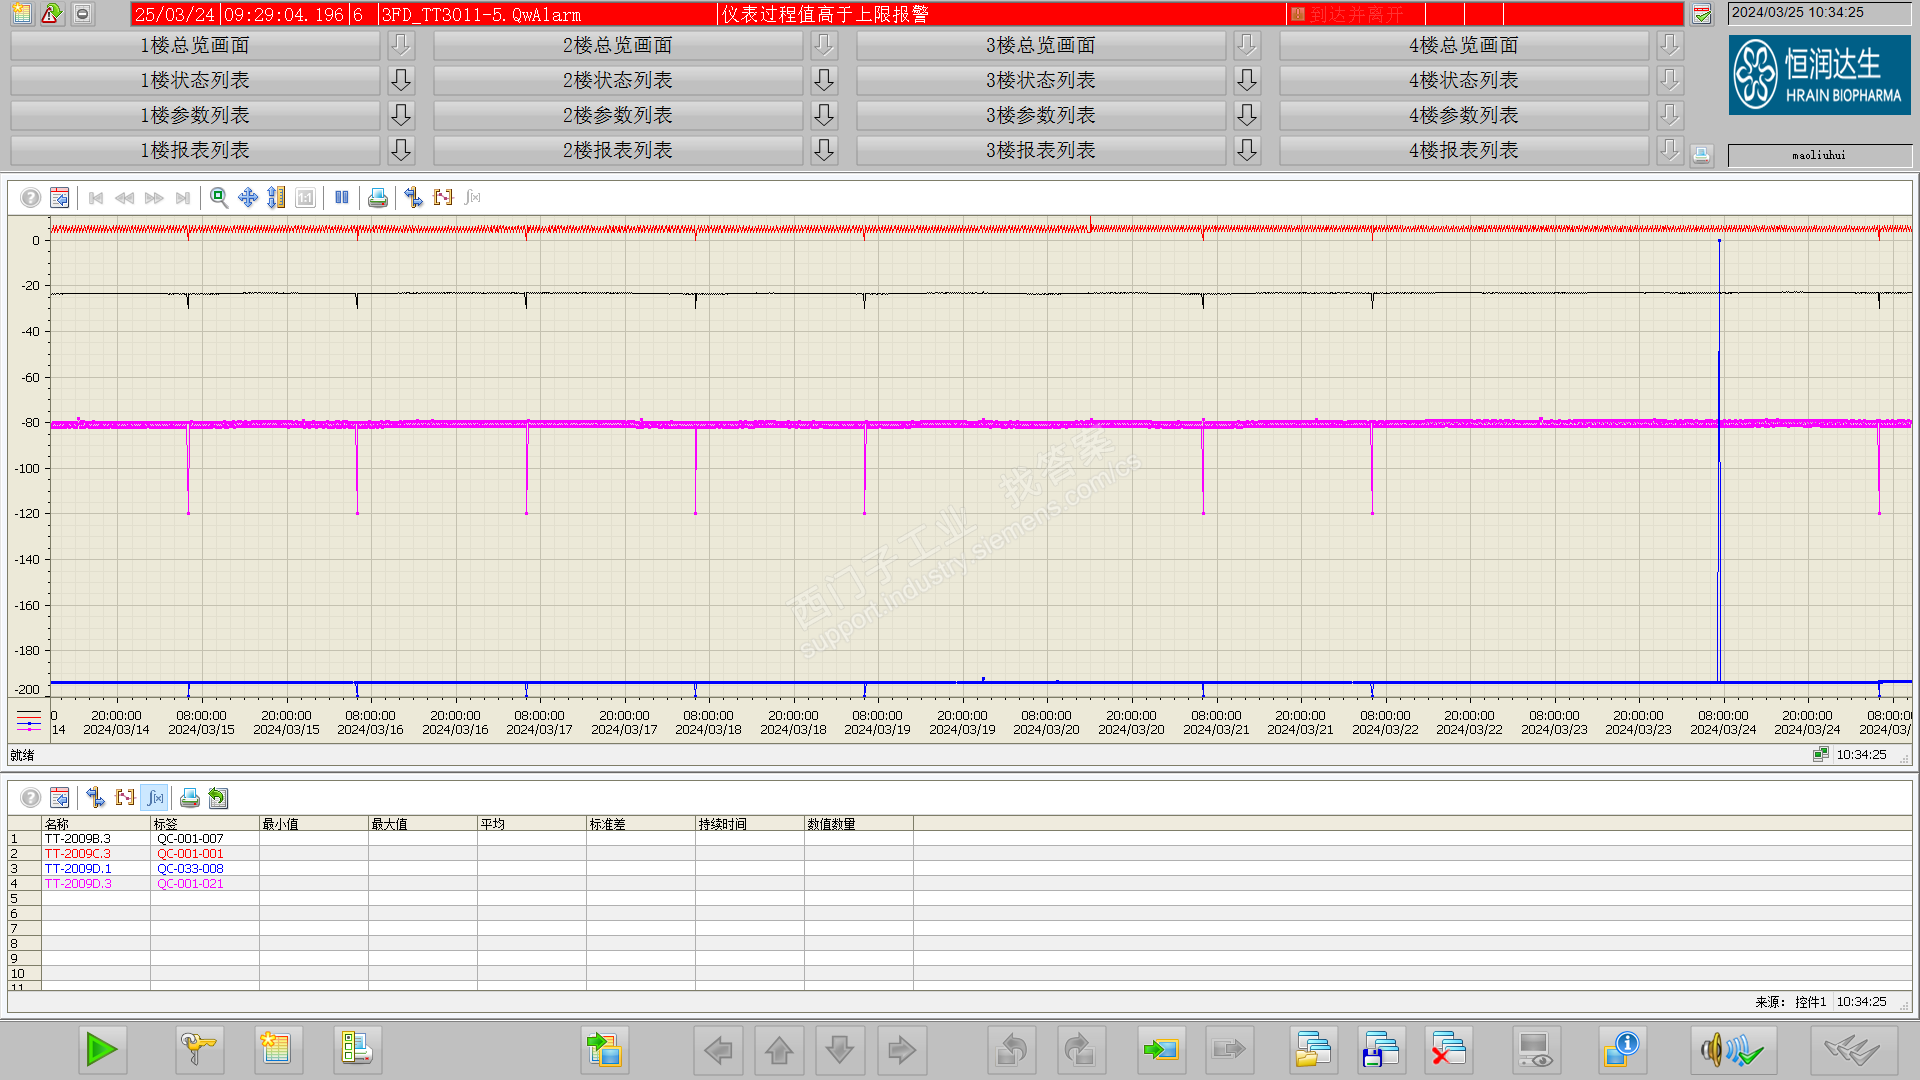The height and width of the screenshot is (1080, 1920).
Task: Open the picture information icon
Action: pyautogui.click(x=1621, y=1050)
